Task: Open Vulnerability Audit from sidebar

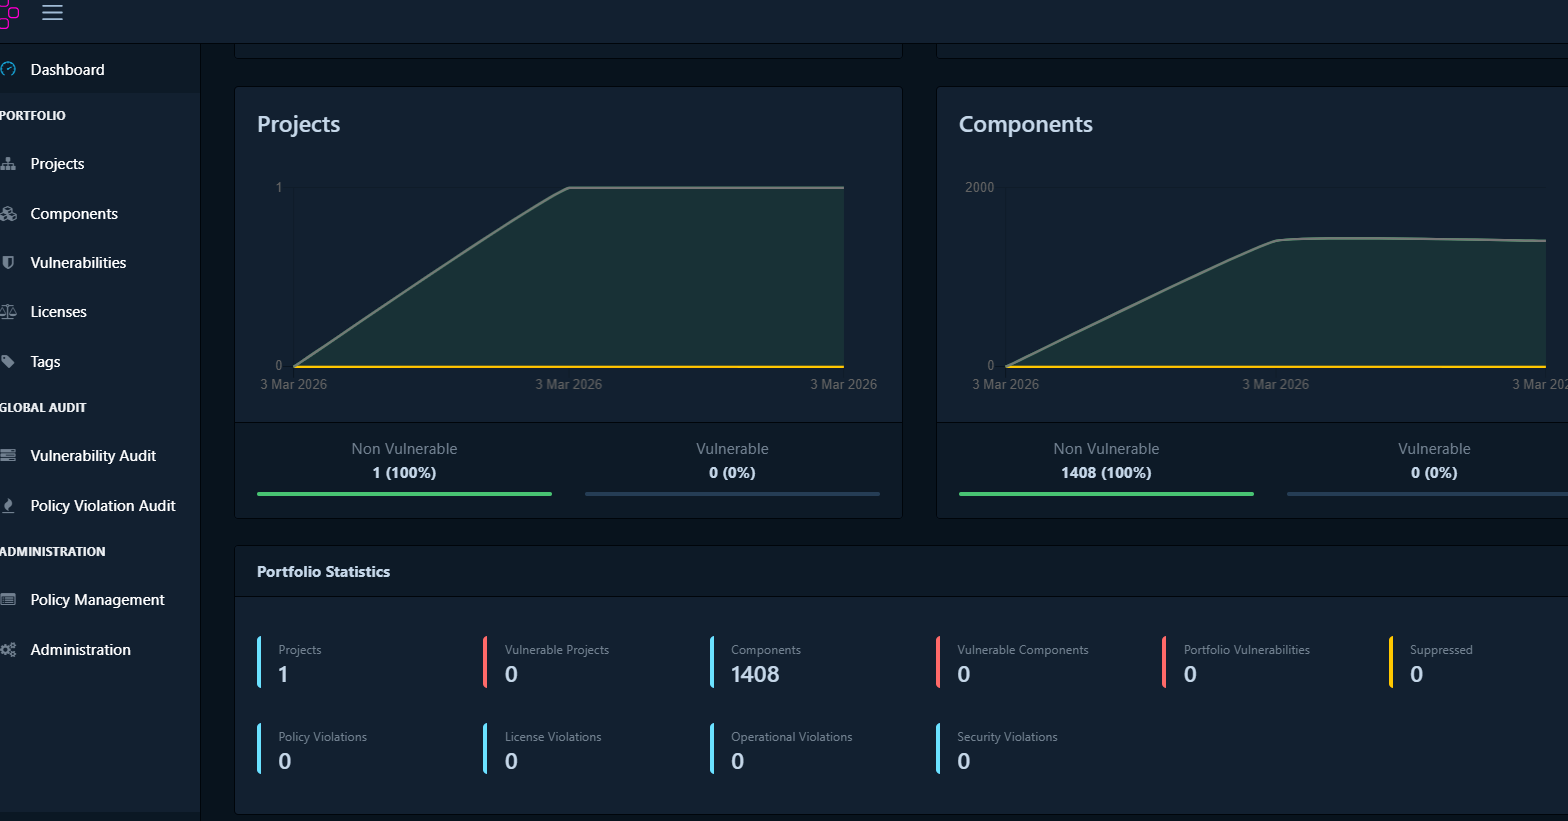Action: (93, 456)
